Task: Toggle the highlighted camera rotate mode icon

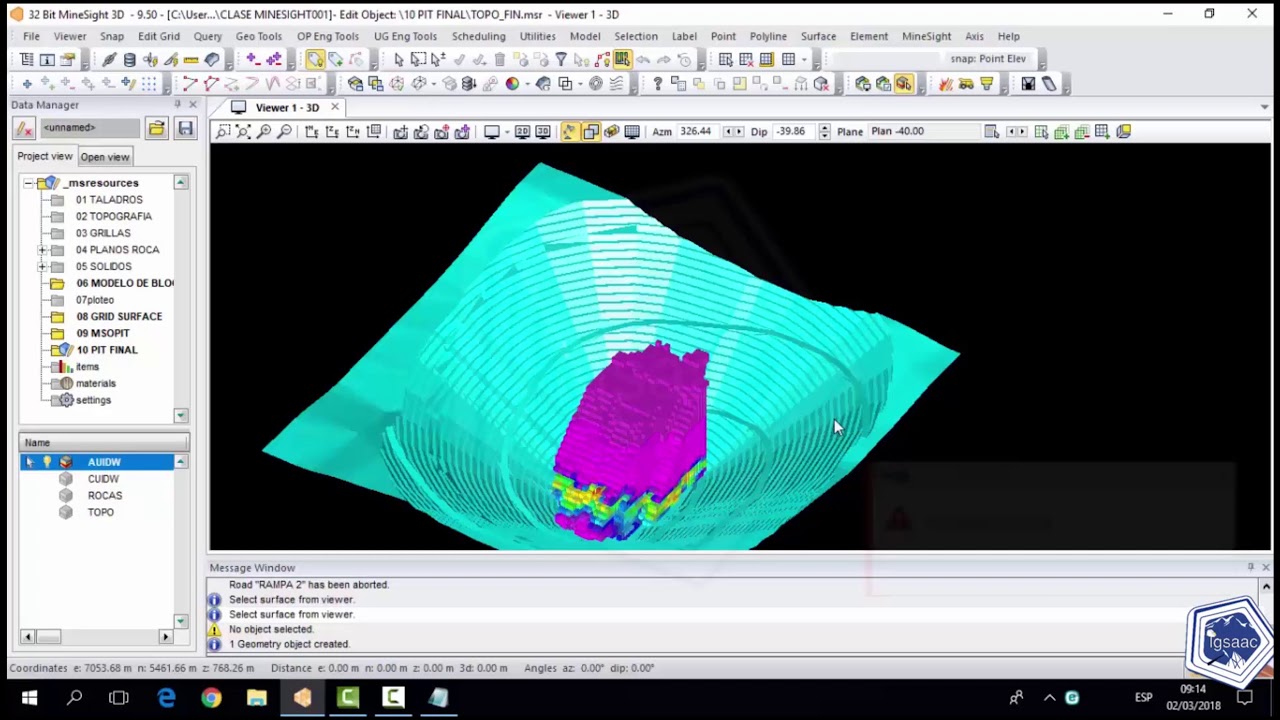Action: point(568,131)
